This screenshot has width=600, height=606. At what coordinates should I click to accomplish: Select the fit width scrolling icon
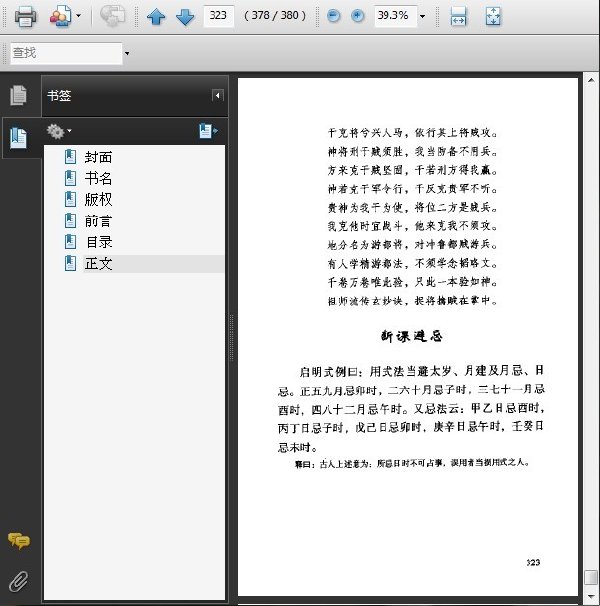[x=459, y=16]
